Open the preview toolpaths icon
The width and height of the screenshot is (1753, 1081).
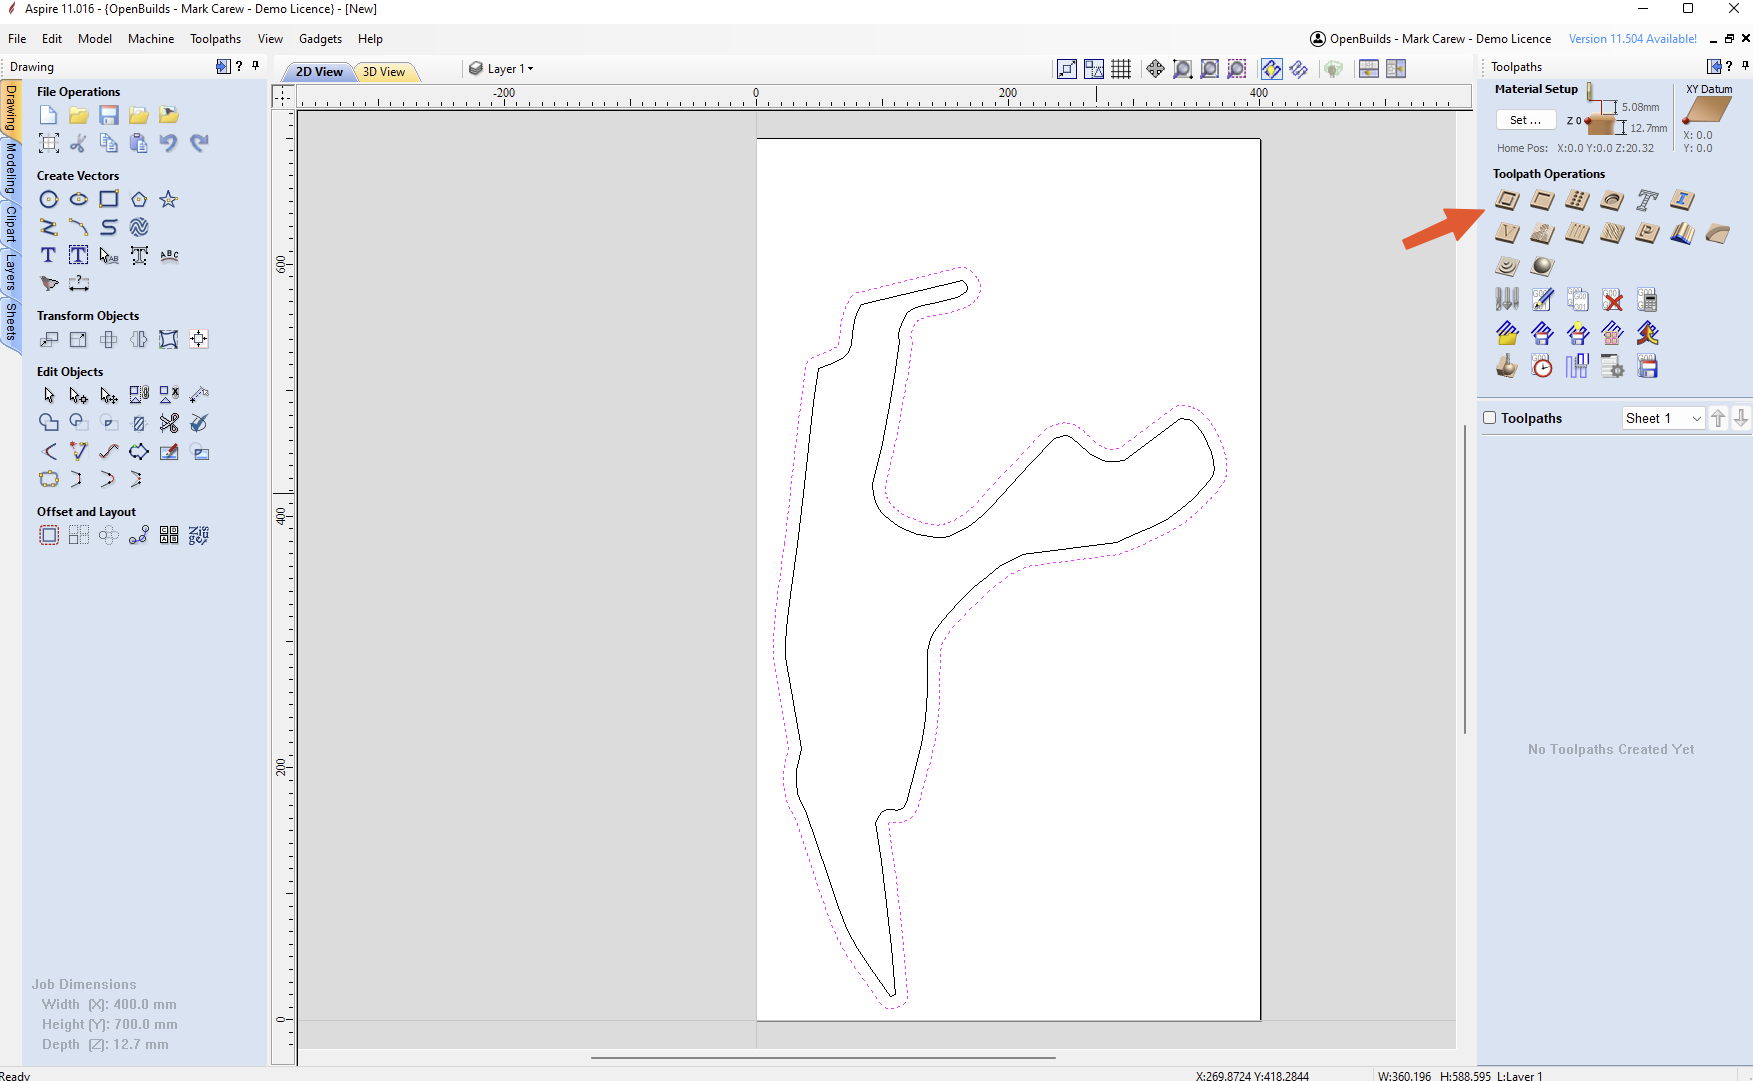(1507, 367)
